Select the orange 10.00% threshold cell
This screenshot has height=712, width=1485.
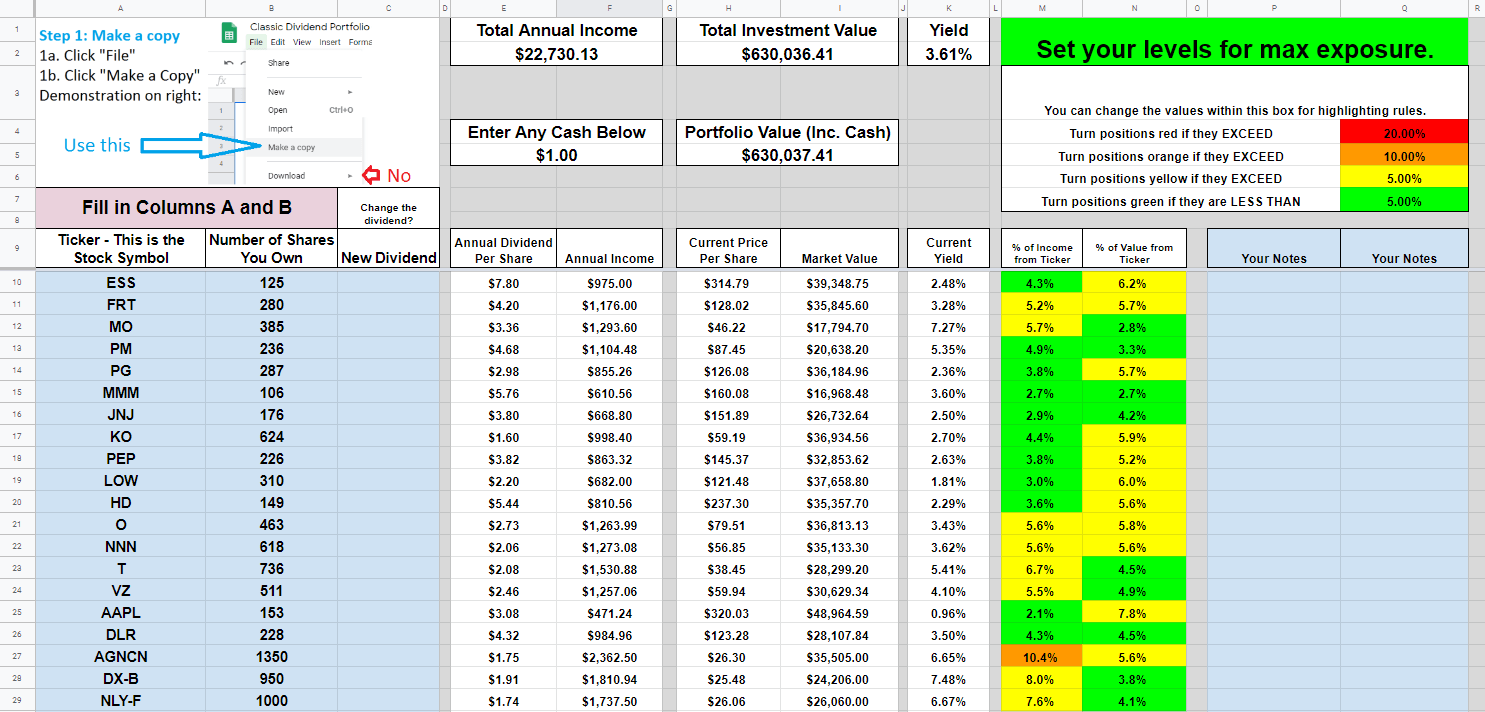(x=1404, y=156)
